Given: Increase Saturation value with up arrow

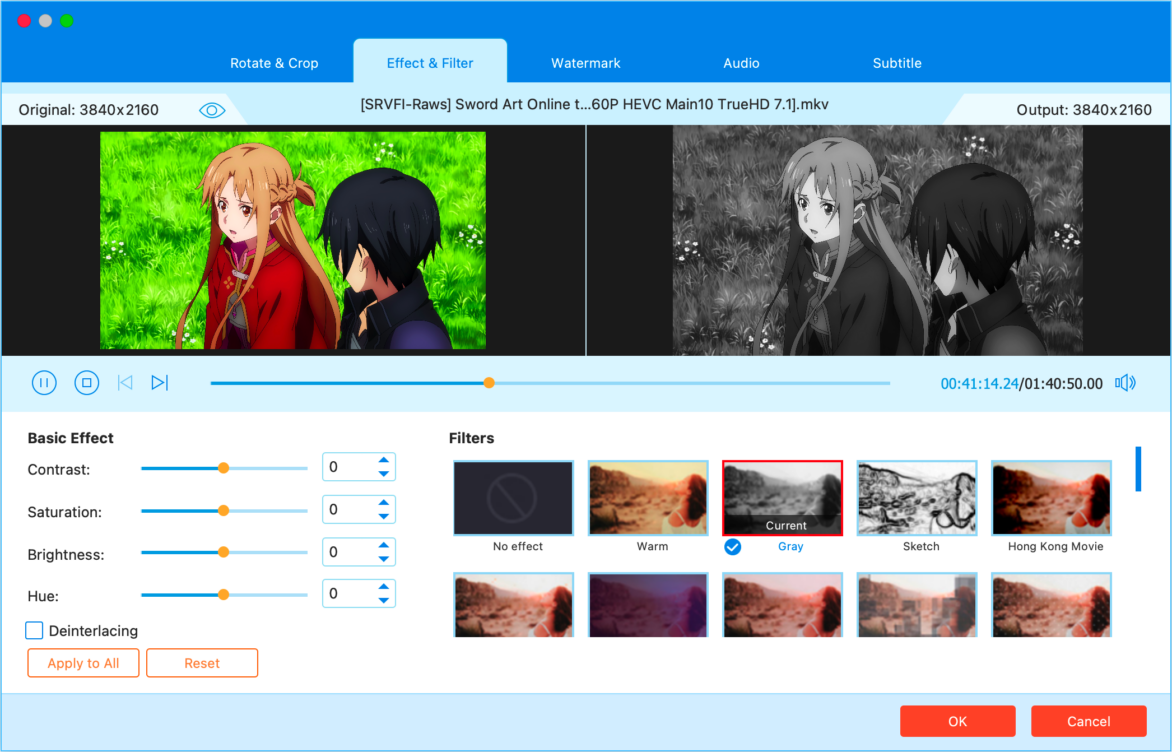Looking at the screenshot, I should tap(383, 503).
